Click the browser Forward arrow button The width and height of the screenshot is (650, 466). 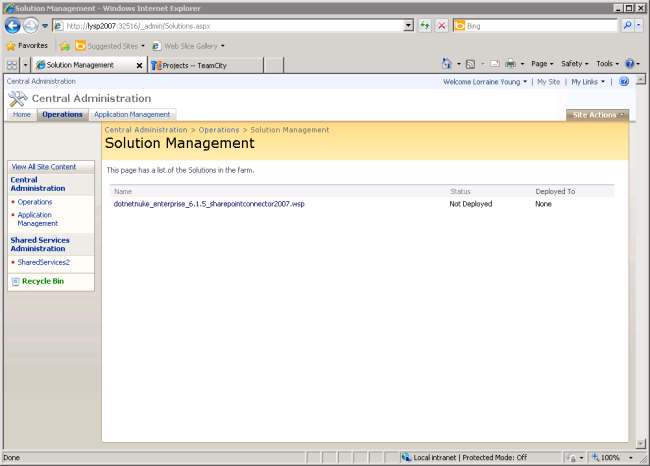click(x=30, y=26)
